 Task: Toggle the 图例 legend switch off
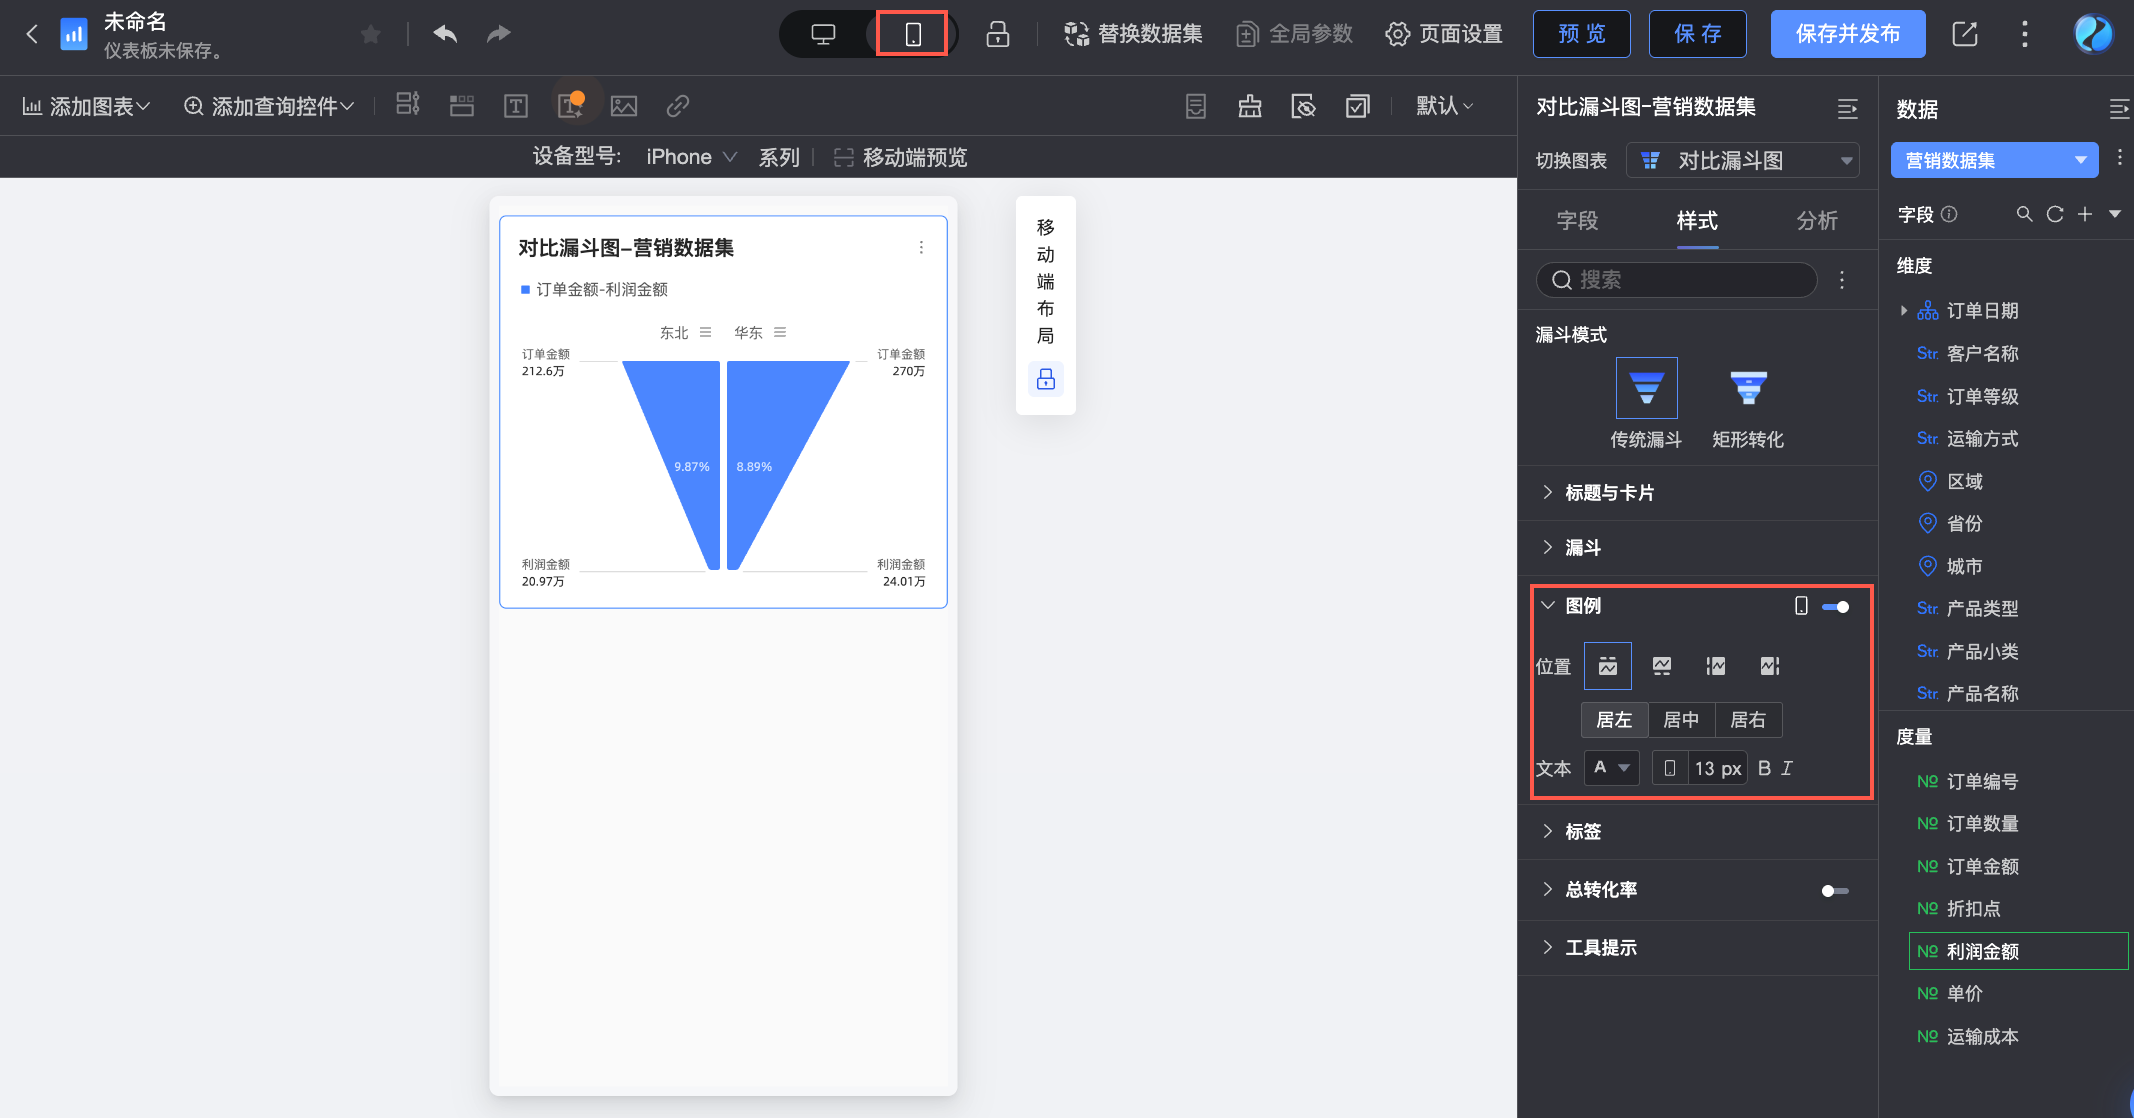tap(1835, 607)
